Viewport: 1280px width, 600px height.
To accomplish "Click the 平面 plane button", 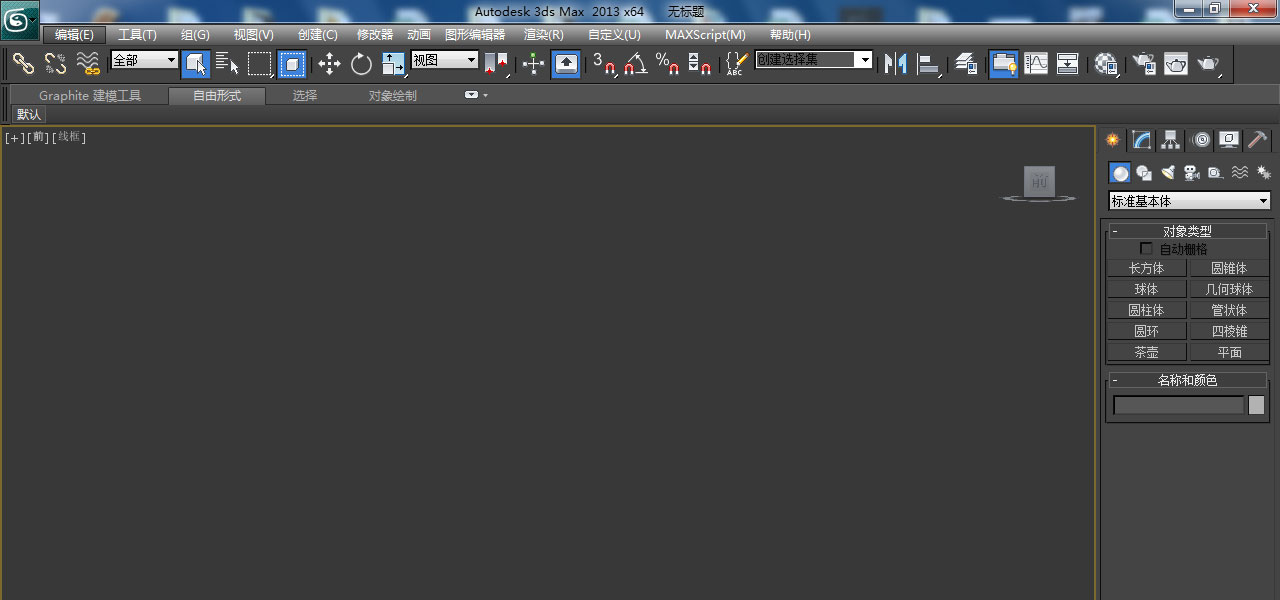I will 1229,352.
